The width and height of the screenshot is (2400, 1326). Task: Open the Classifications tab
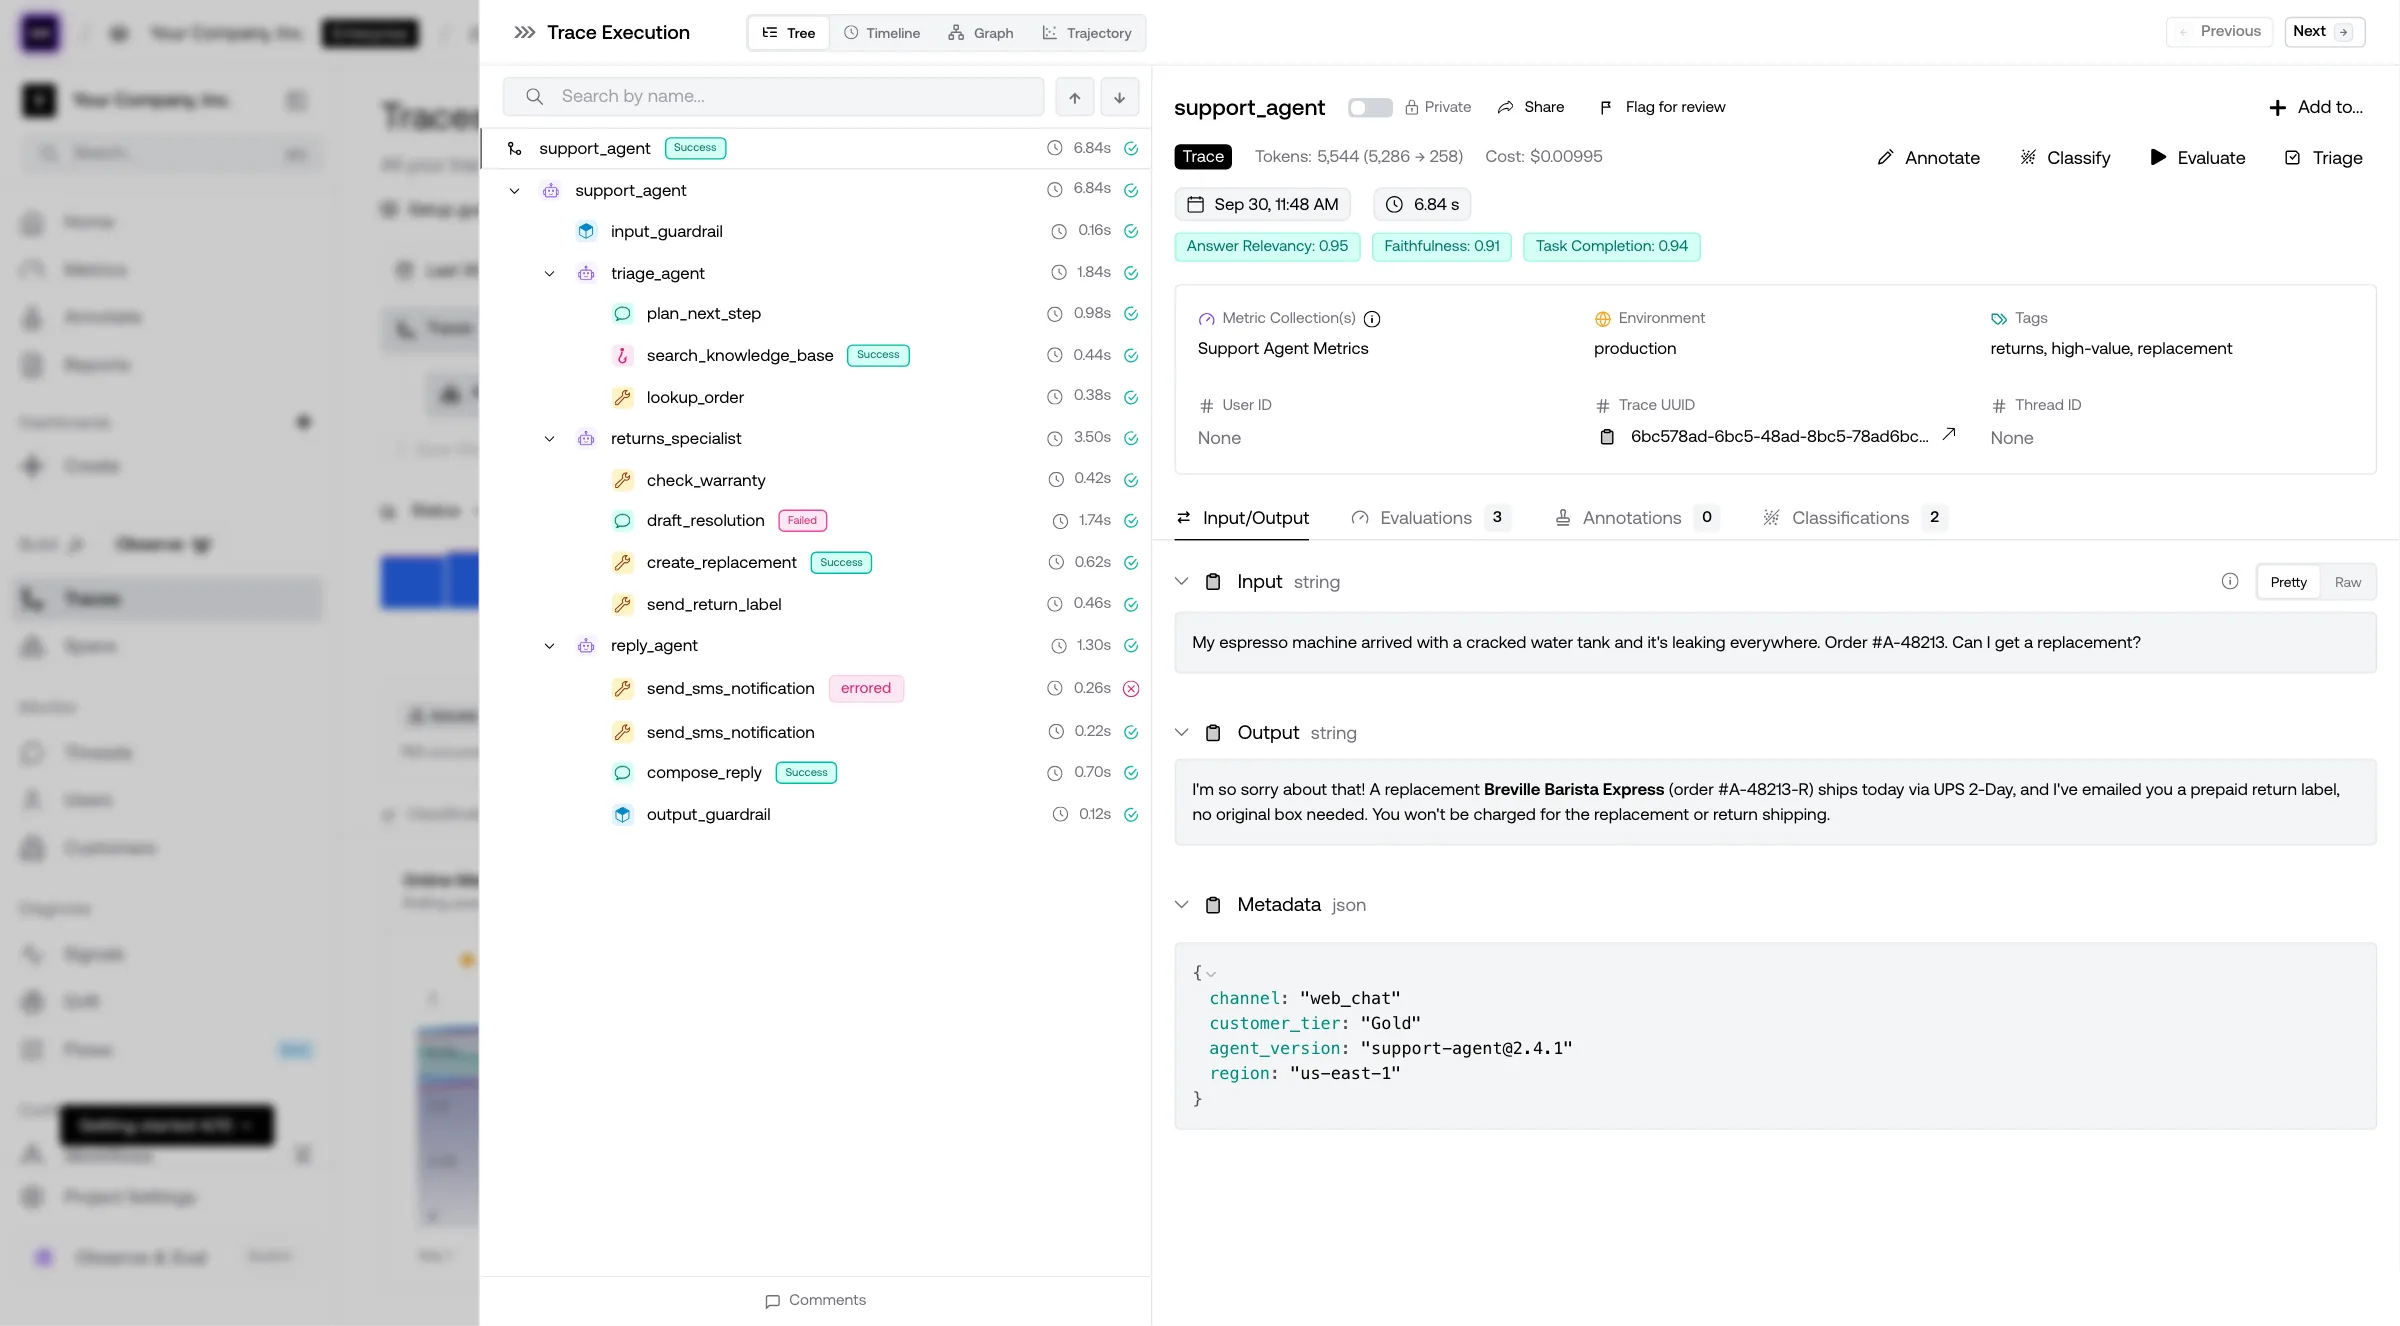tap(1854, 518)
